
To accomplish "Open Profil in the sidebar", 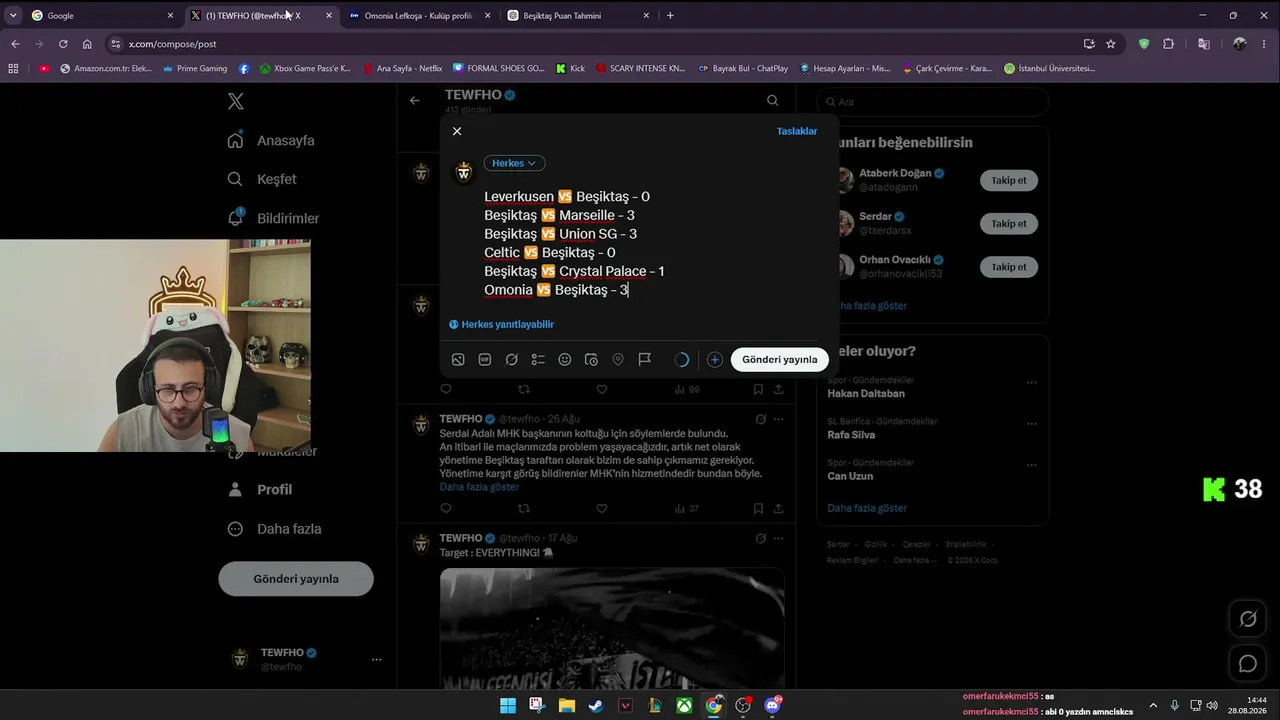I will coord(260,490).
